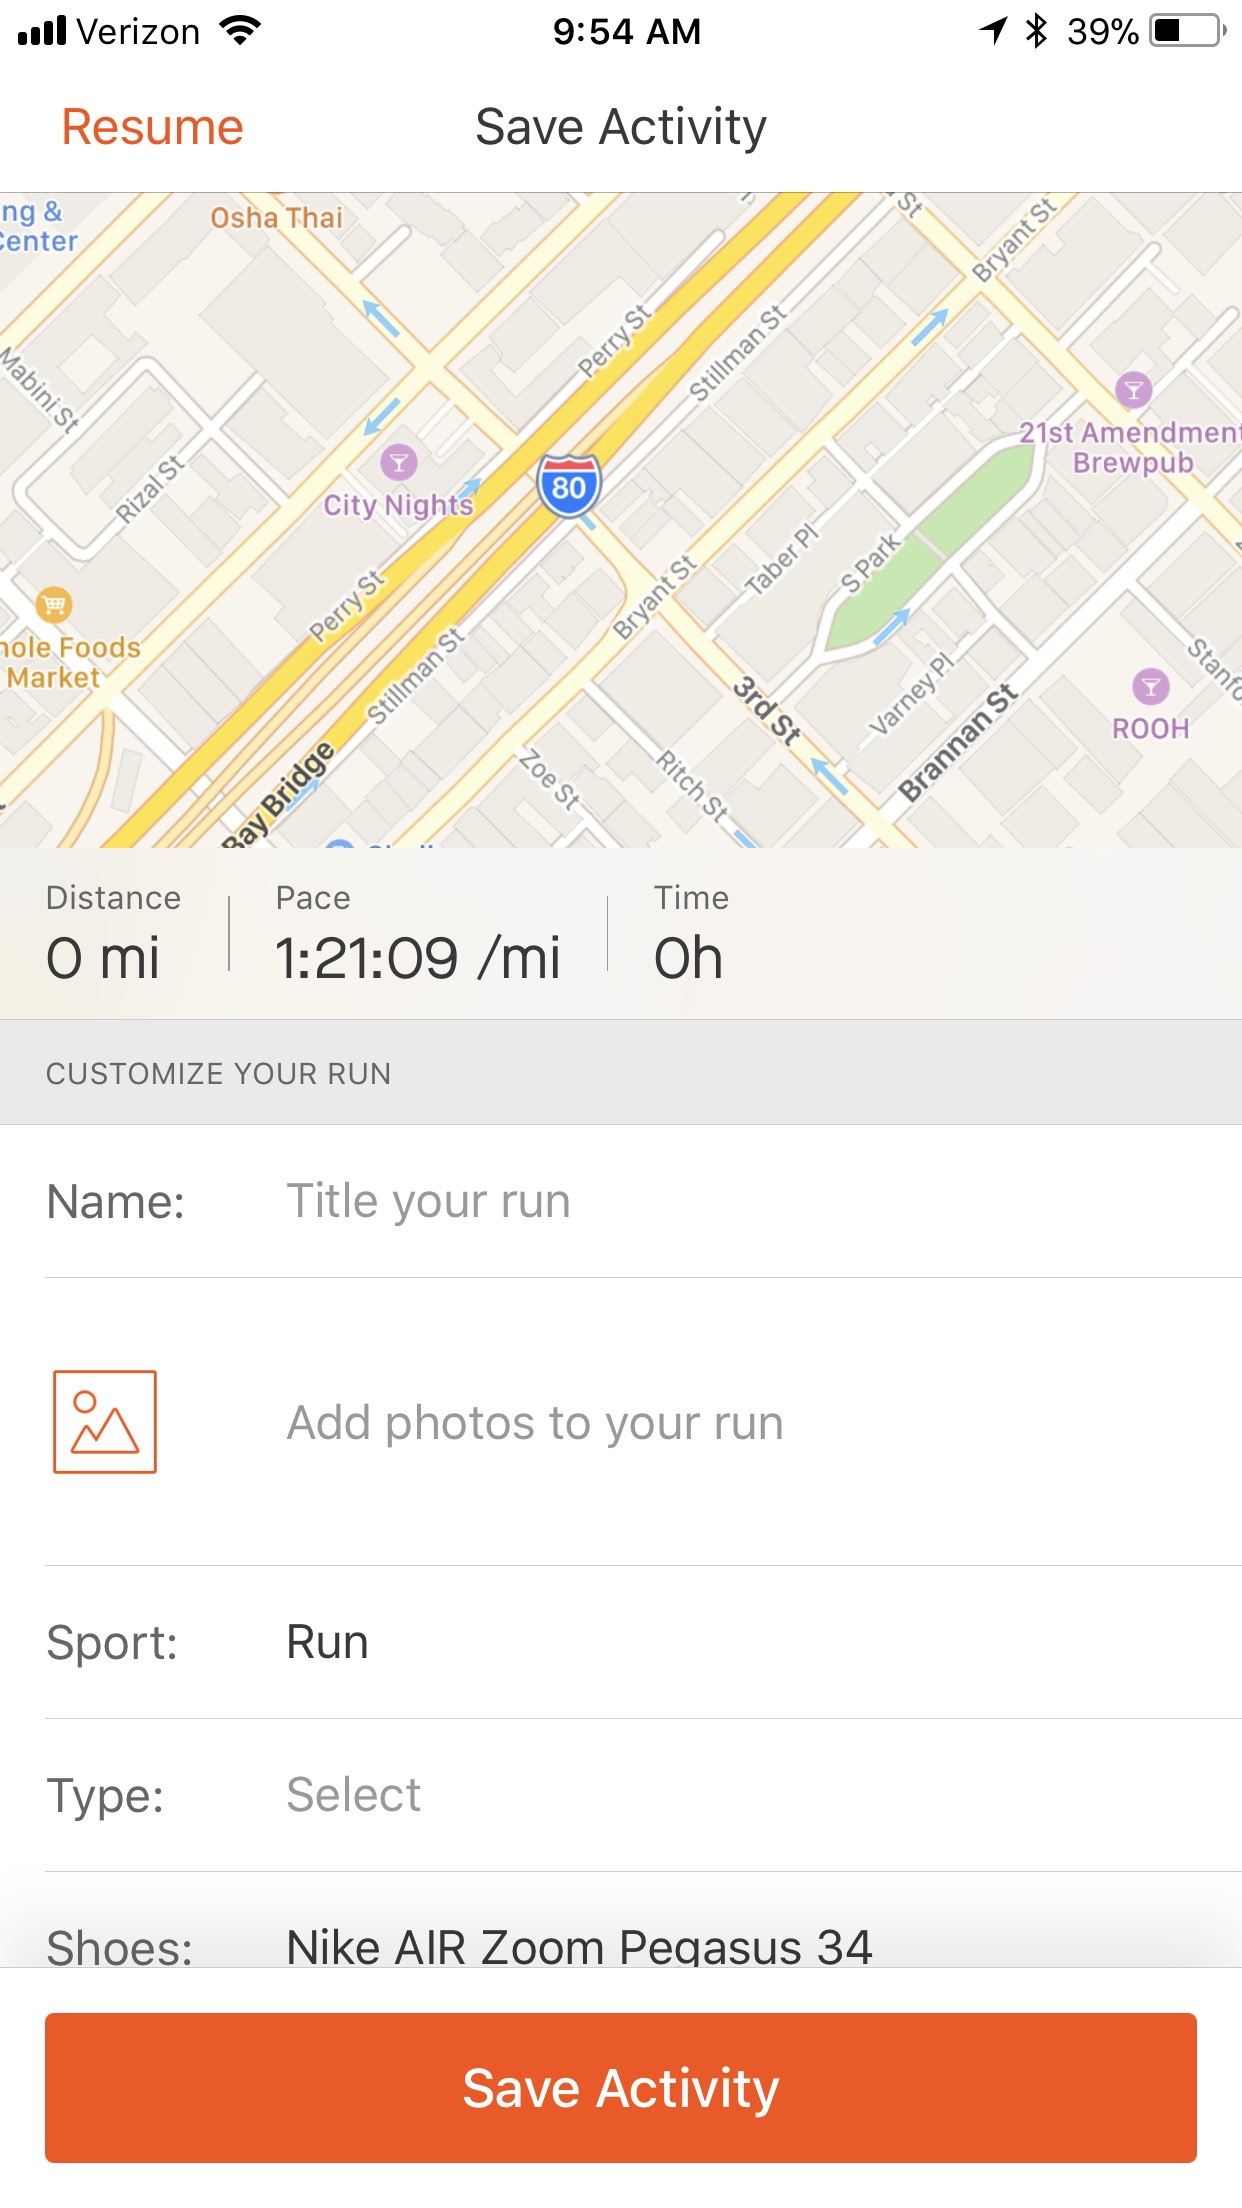Tap the battery icon in status bar
This screenshot has width=1242, height=2208.
pyautogui.click(x=1187, y=31)
